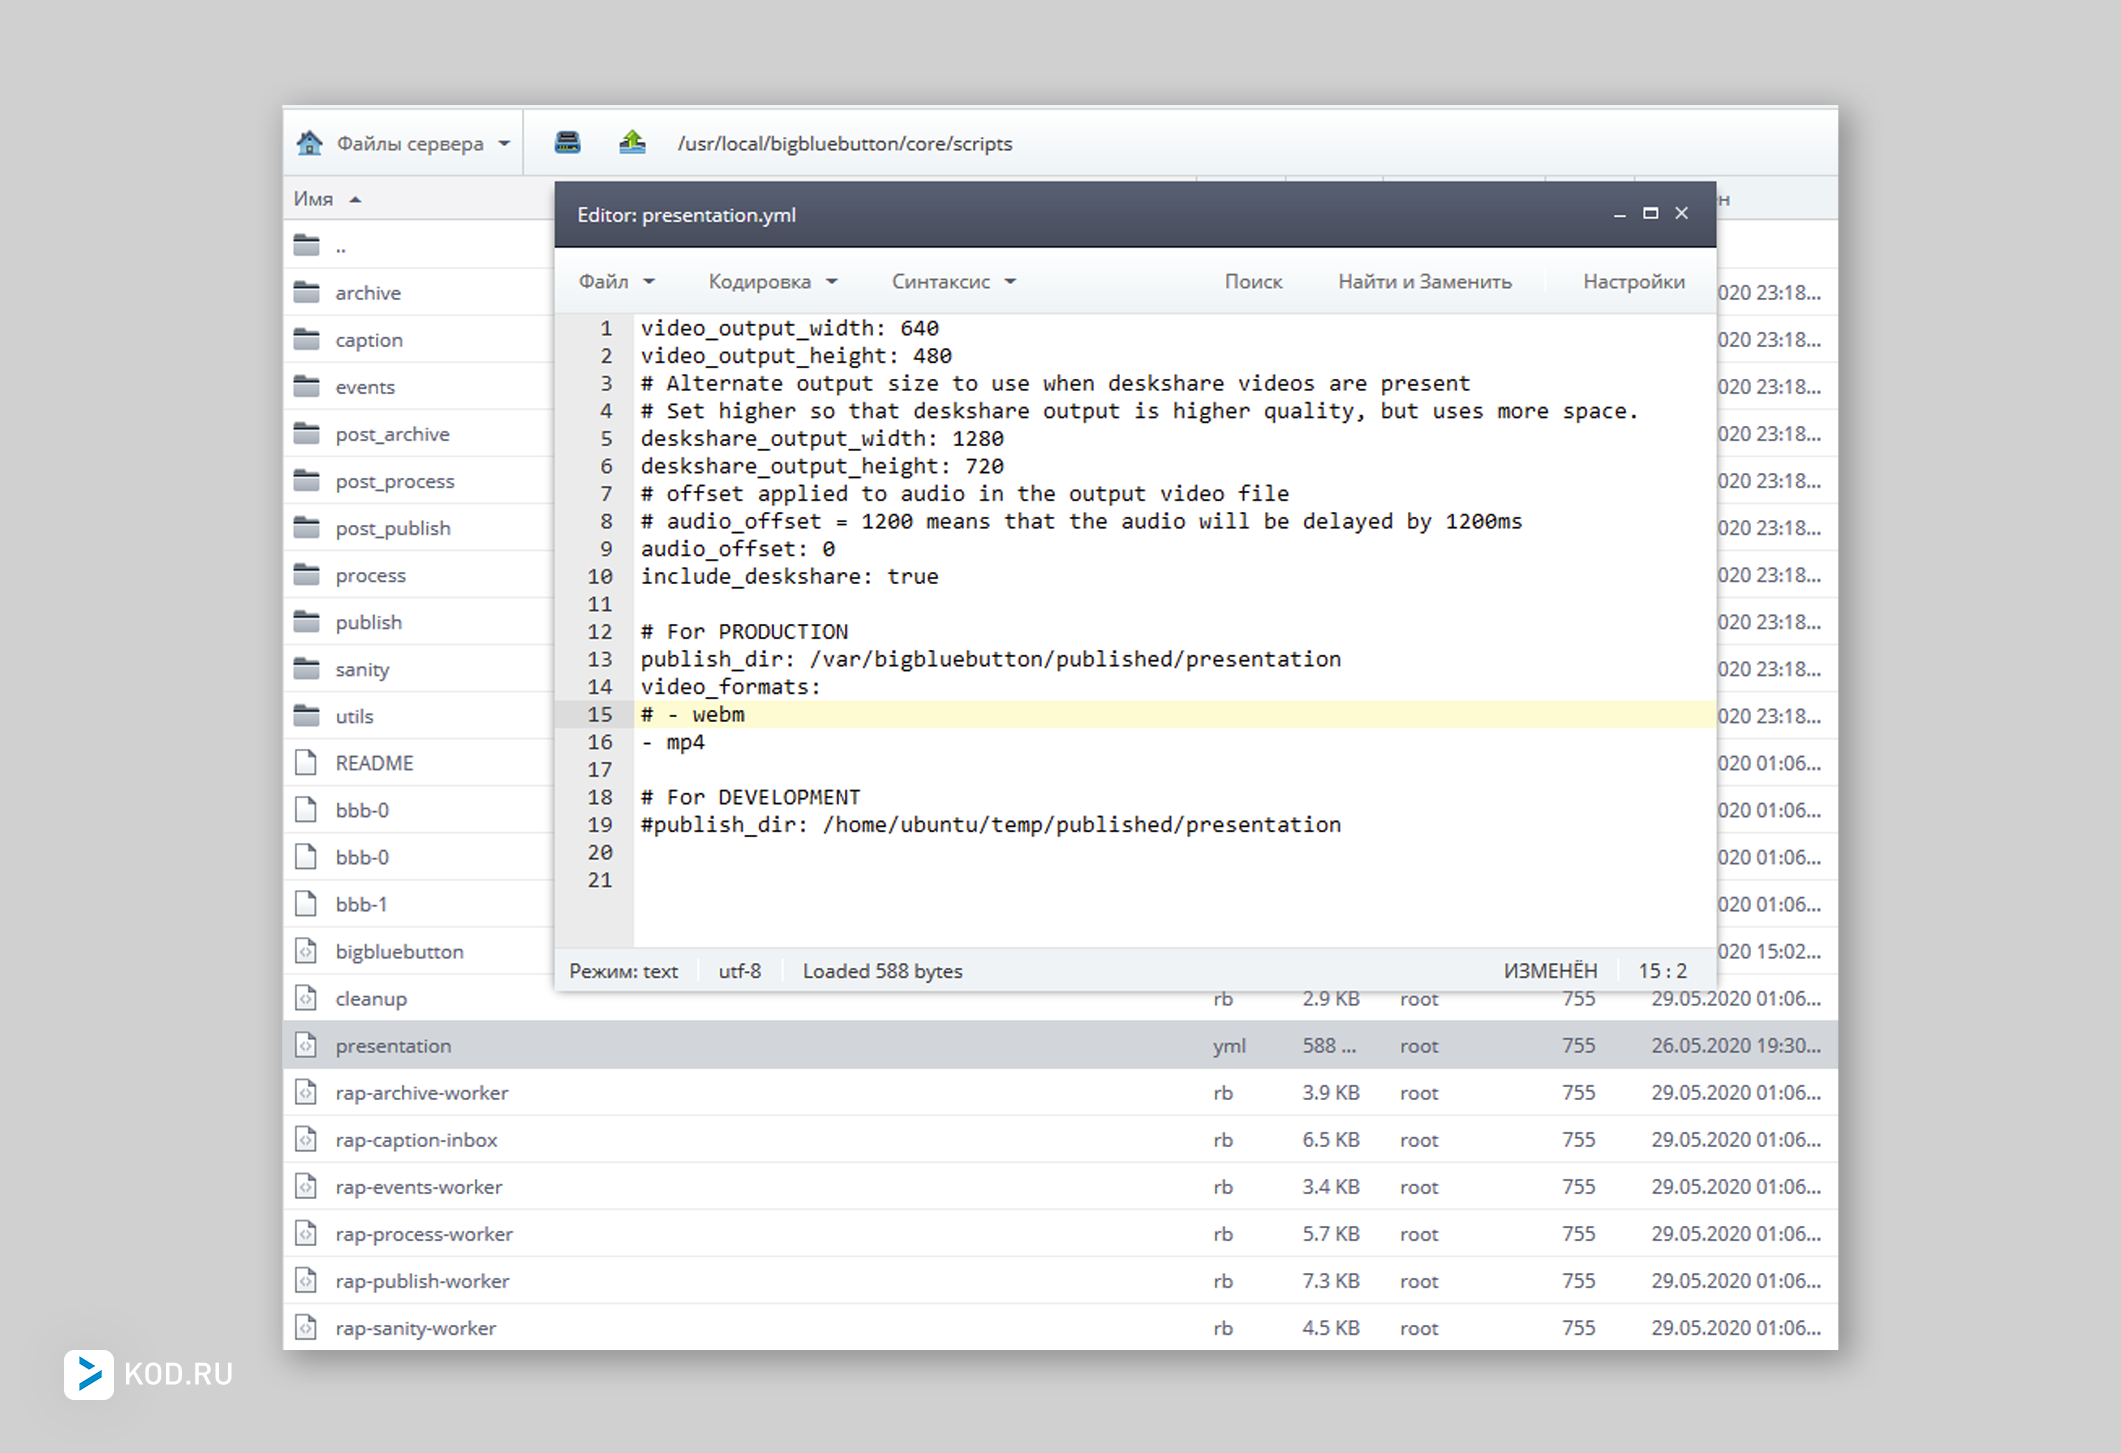
Task: Maximize the presentation.yml editor window
Action: coord(1650,214)
